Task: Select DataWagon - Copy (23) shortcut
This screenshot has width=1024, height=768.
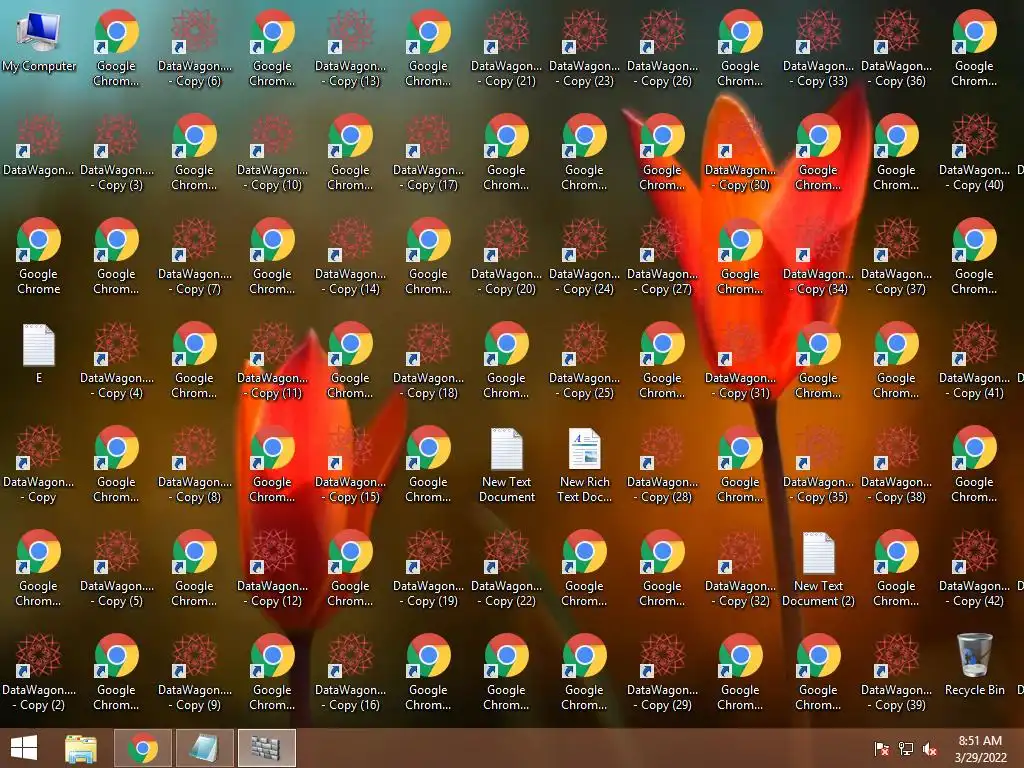Action: tap(584, 49)
